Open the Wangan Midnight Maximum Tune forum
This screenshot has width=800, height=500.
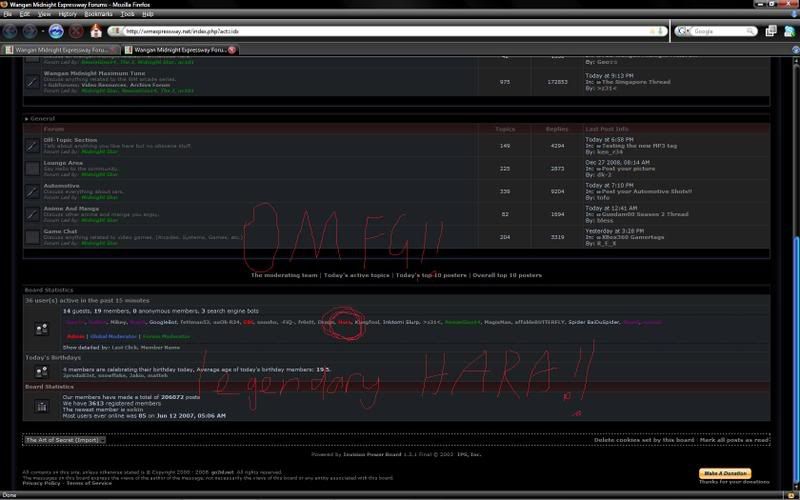[x=94, y=73]
